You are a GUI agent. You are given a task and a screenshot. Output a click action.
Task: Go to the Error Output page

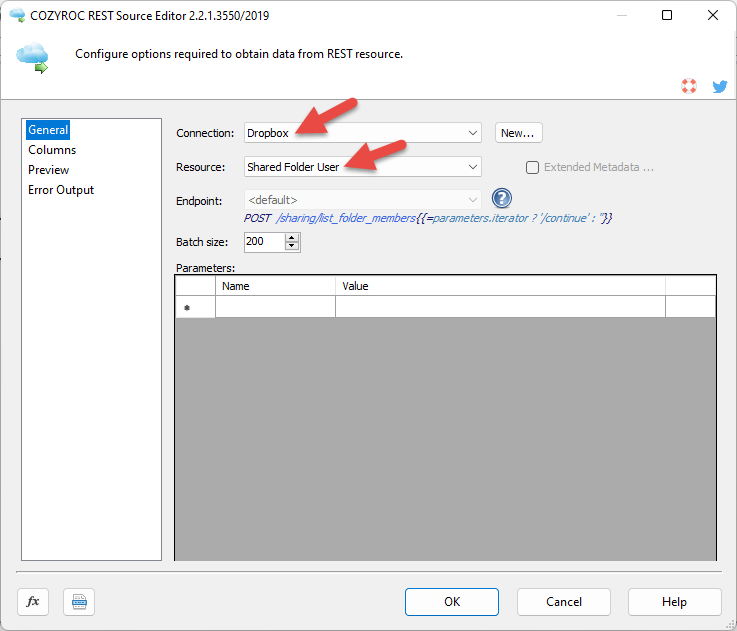click(61, 190)
